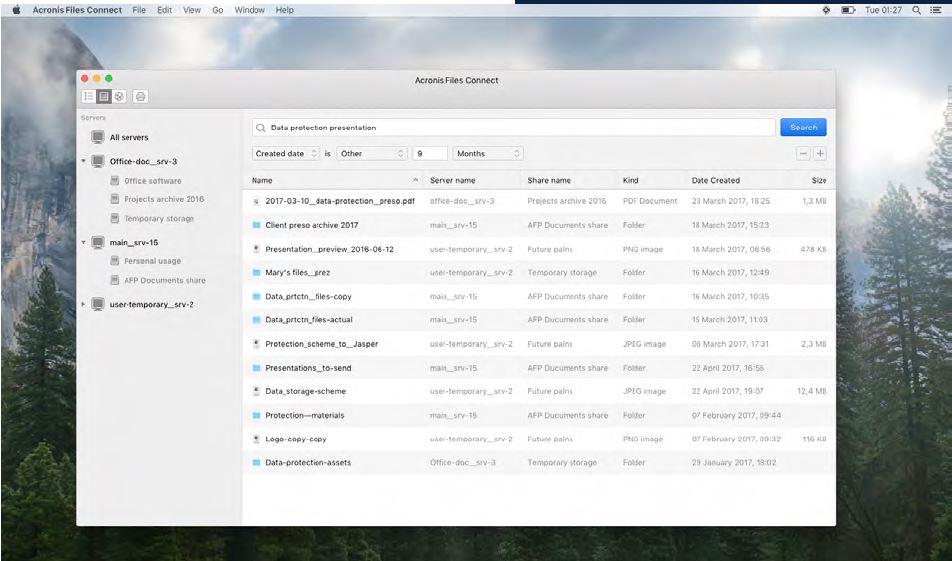The height and width of the screenshot is (561, 952).
Task: Click the magnifier icon in search field
Action: [260, 128]
